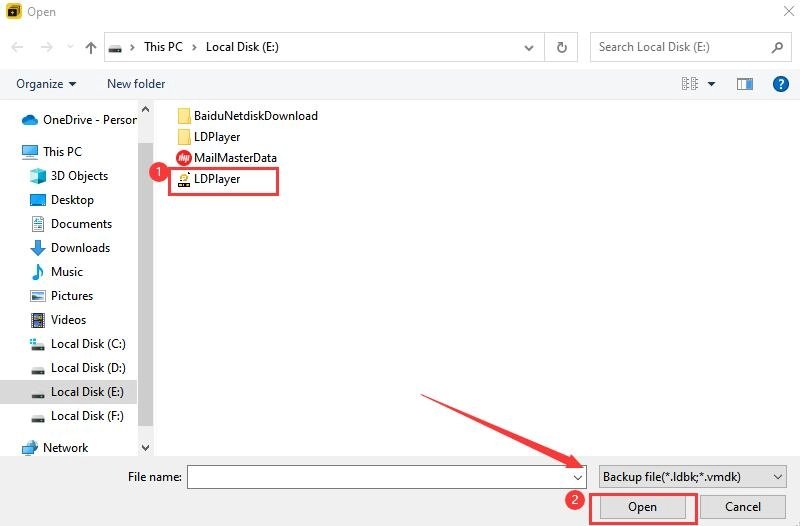This screenshot has height=526, width=800.
Task: Go back using the left arrow
Action: 17,47
